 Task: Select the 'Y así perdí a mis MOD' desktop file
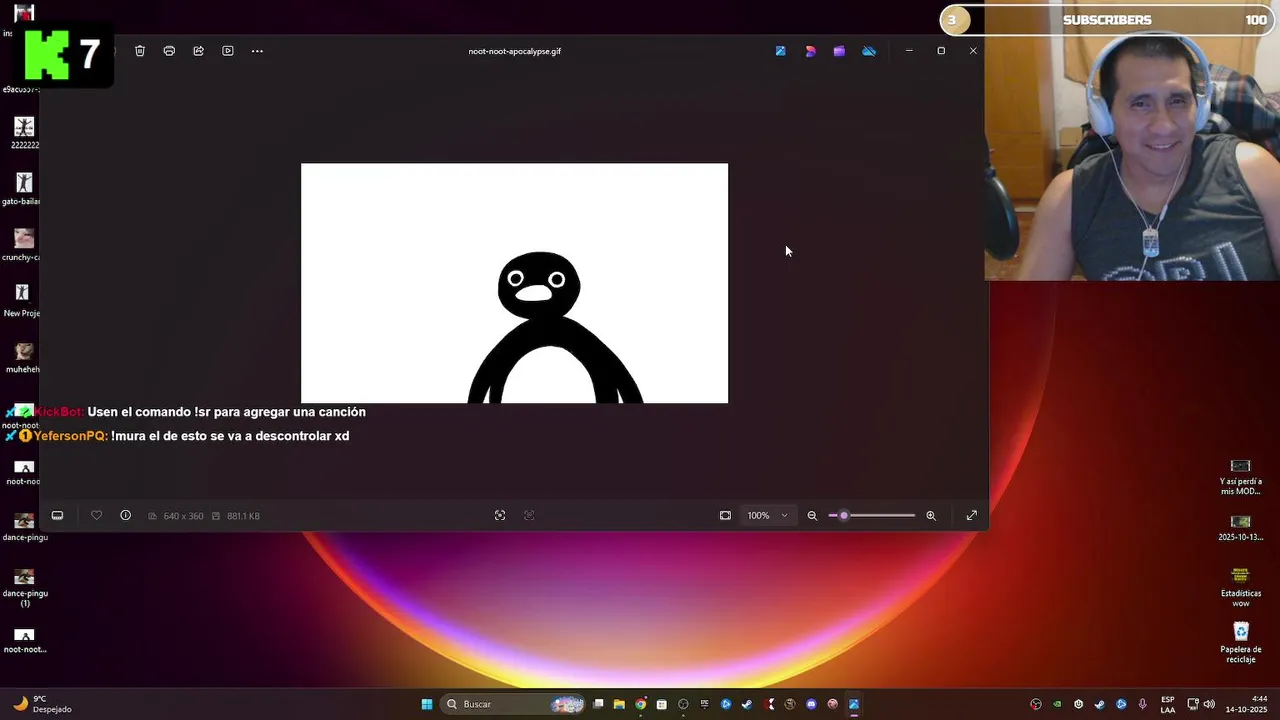[x=1241, y=477]
